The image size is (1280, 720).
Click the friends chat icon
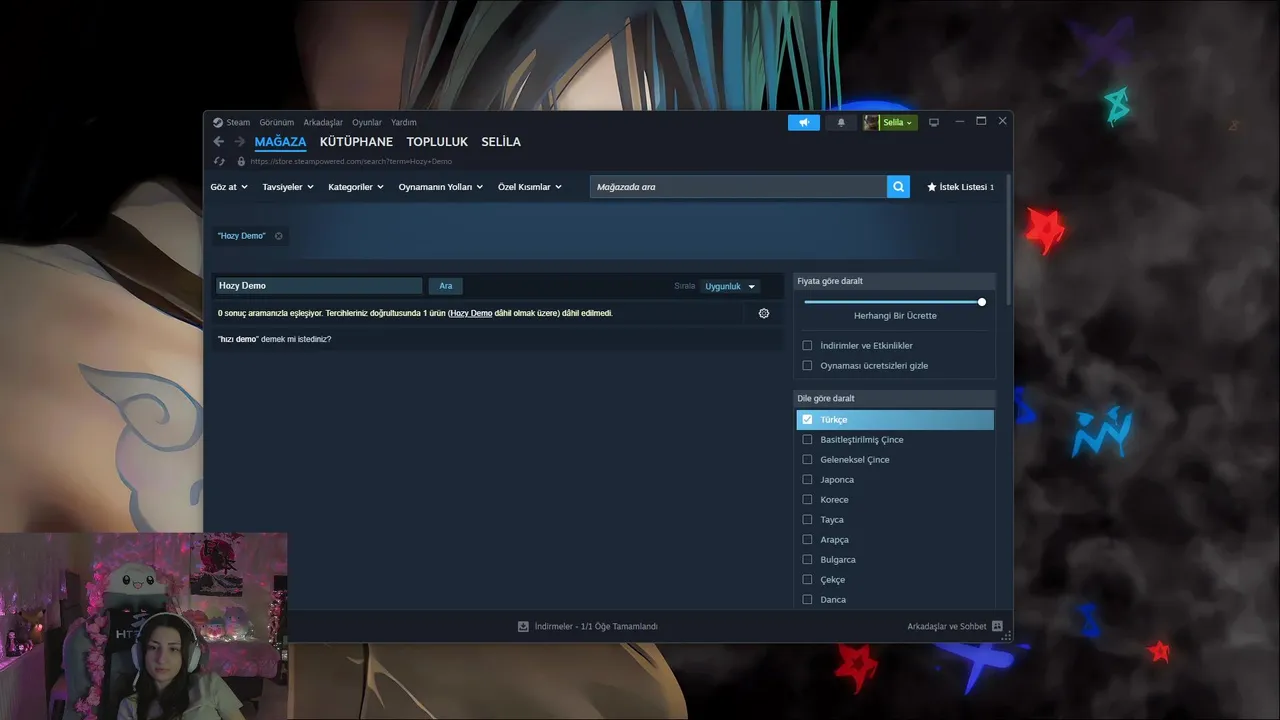click(x=997, y=627)
